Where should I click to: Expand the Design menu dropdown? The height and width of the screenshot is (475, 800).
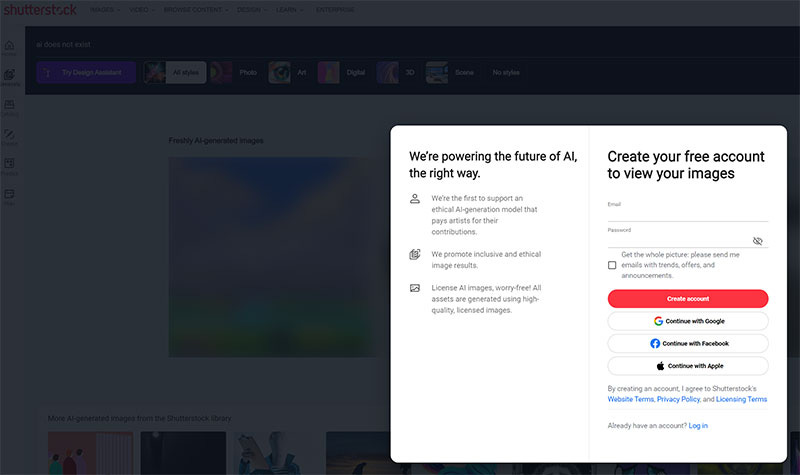[252, 10]
